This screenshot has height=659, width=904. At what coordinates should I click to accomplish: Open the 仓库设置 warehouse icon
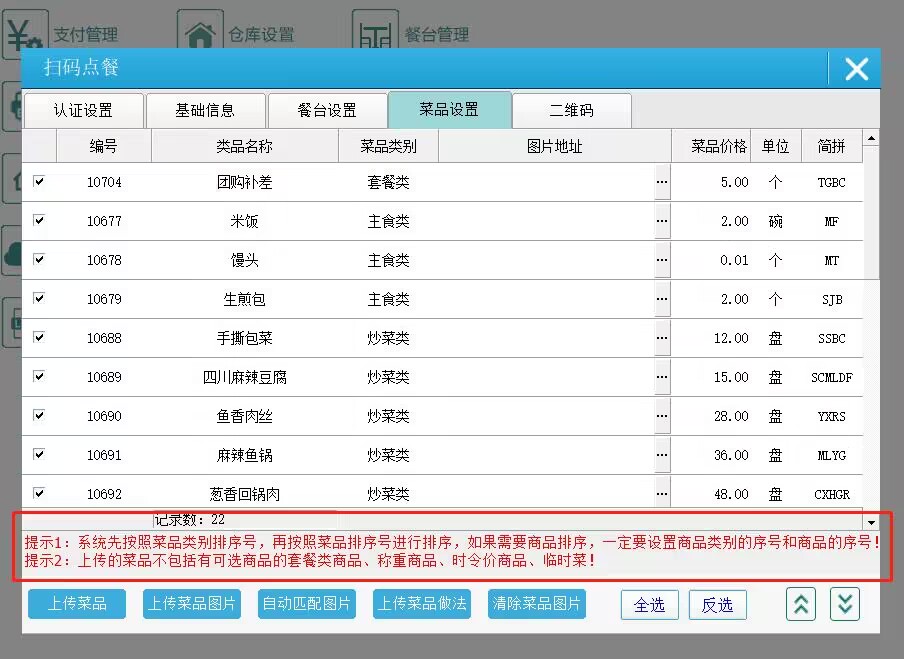pos(200,35)
